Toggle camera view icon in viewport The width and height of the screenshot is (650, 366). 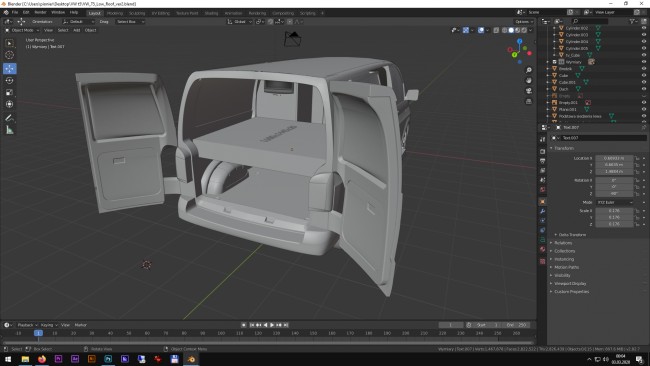(x=529, y=91)
